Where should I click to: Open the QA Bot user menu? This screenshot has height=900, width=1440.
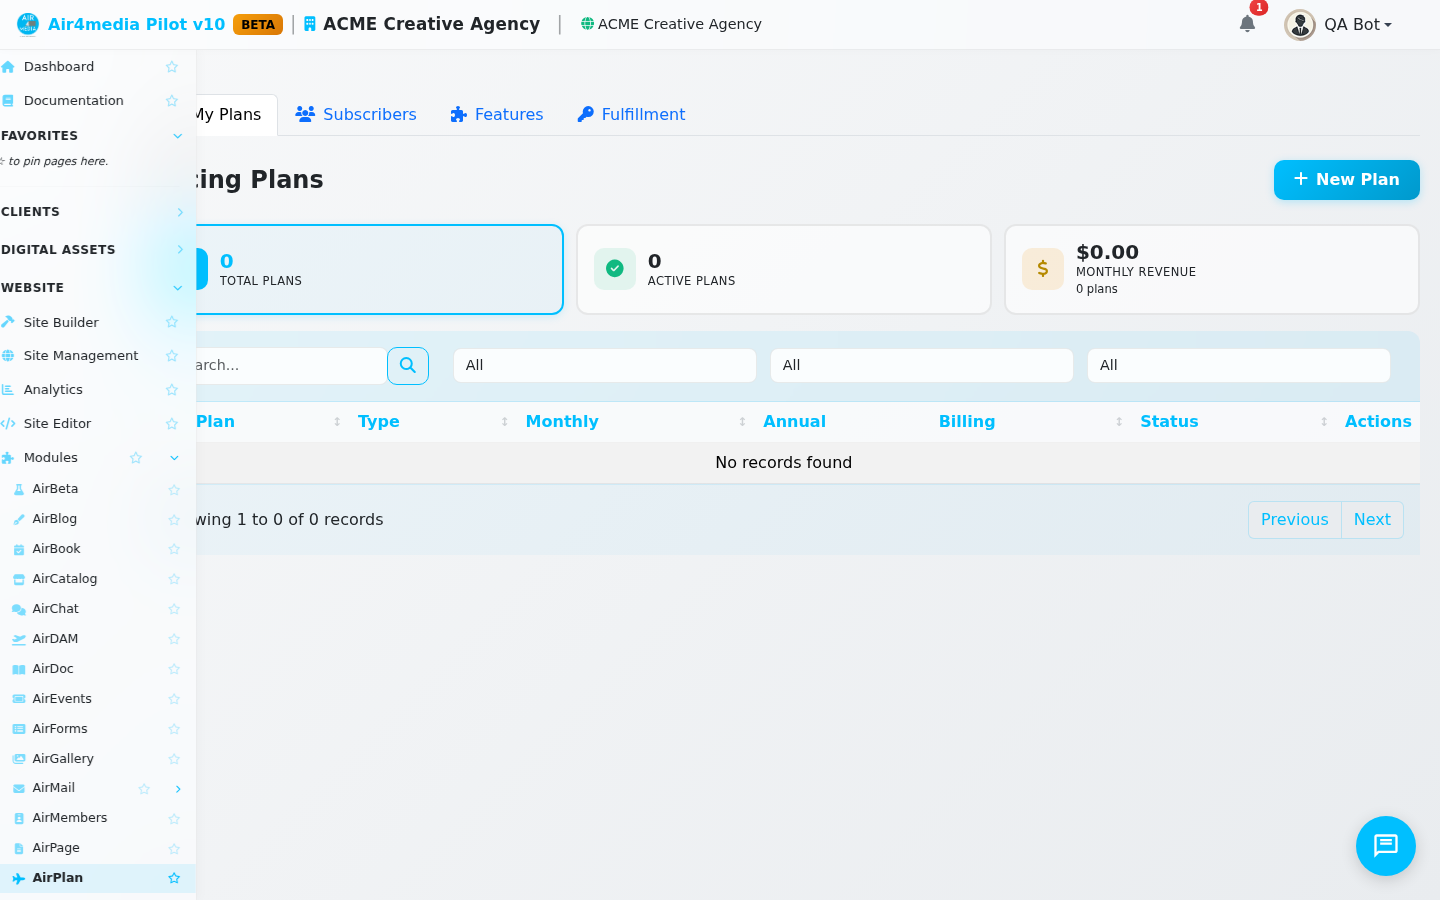click(1358, 24)
